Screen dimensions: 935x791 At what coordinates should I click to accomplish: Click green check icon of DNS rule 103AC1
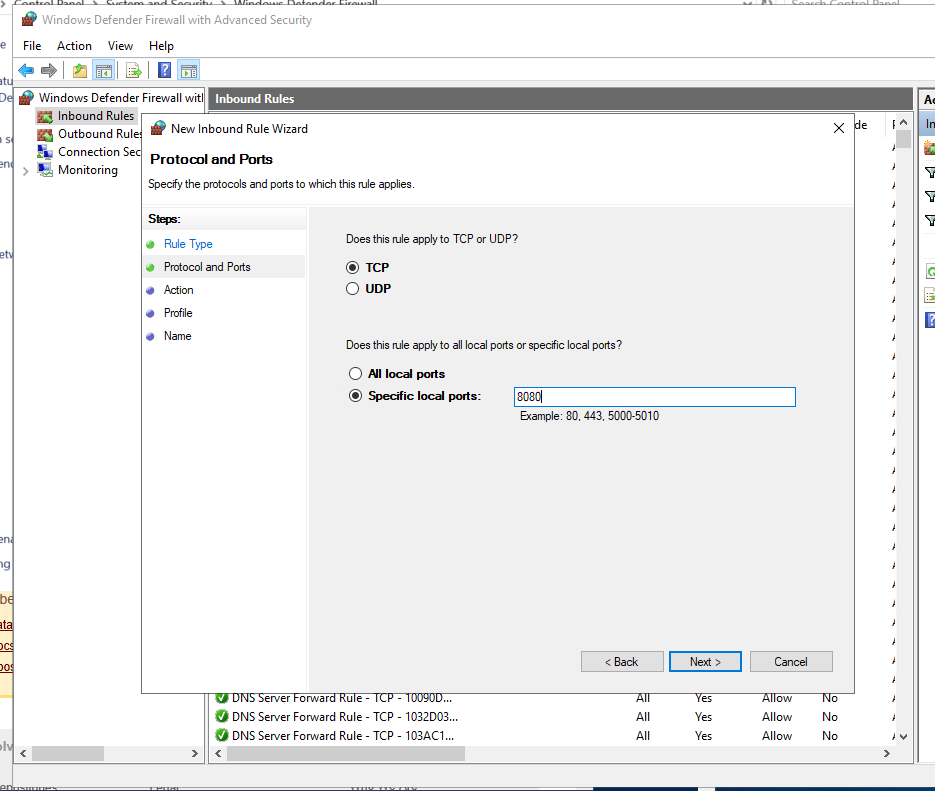[x=222, y=736]
